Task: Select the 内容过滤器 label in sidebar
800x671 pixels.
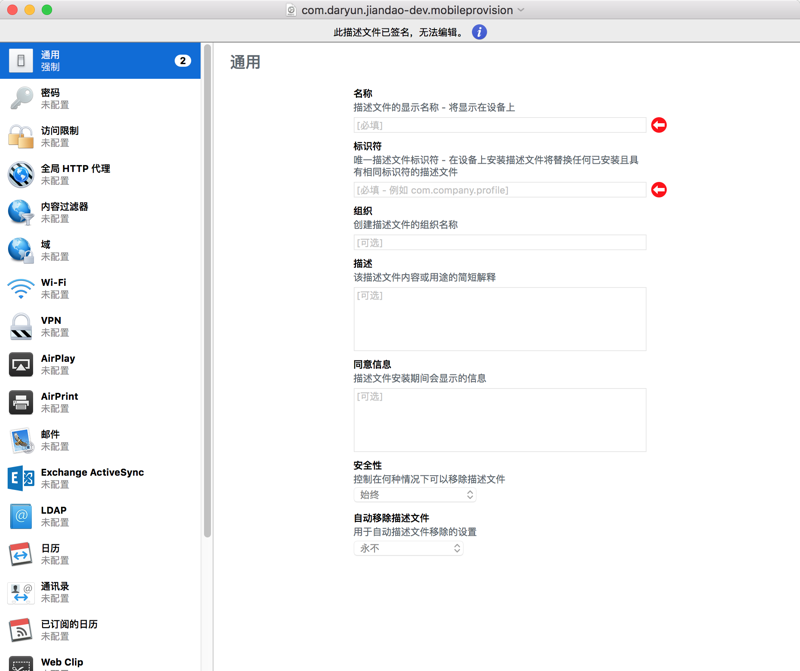Action: [64, 207]
